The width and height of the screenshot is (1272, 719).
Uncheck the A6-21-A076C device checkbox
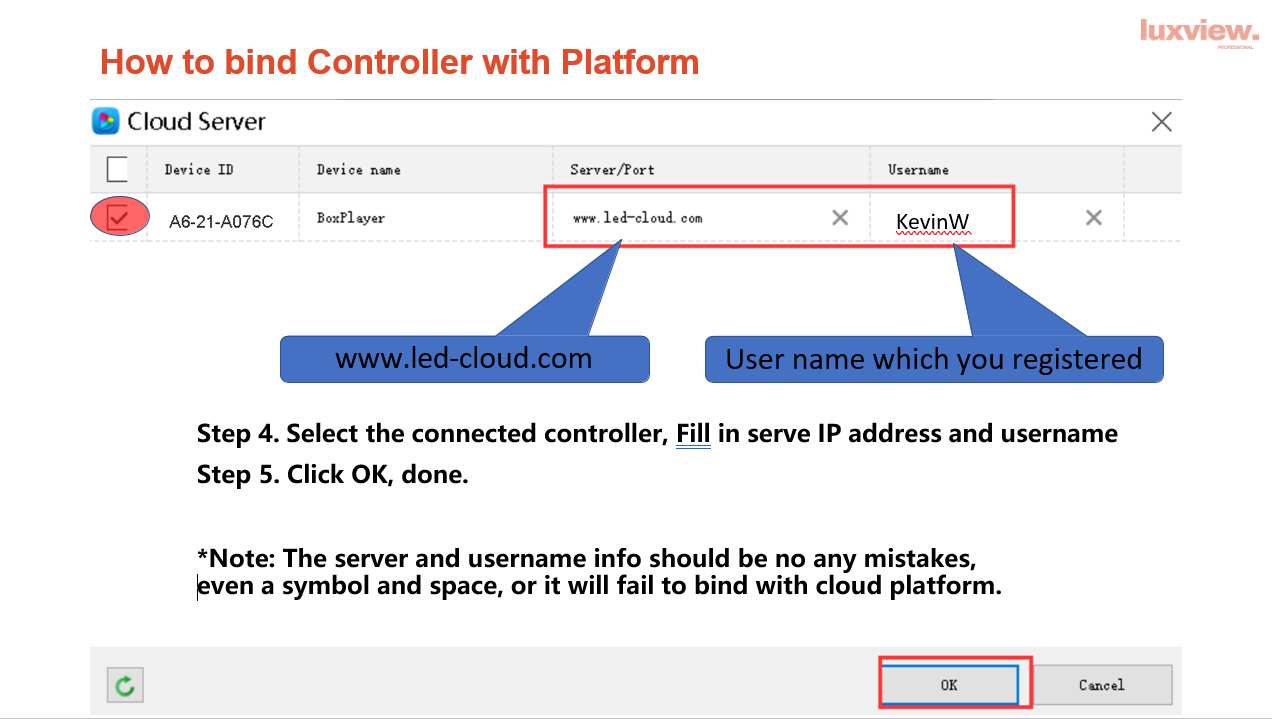click(x=118, y=217)
